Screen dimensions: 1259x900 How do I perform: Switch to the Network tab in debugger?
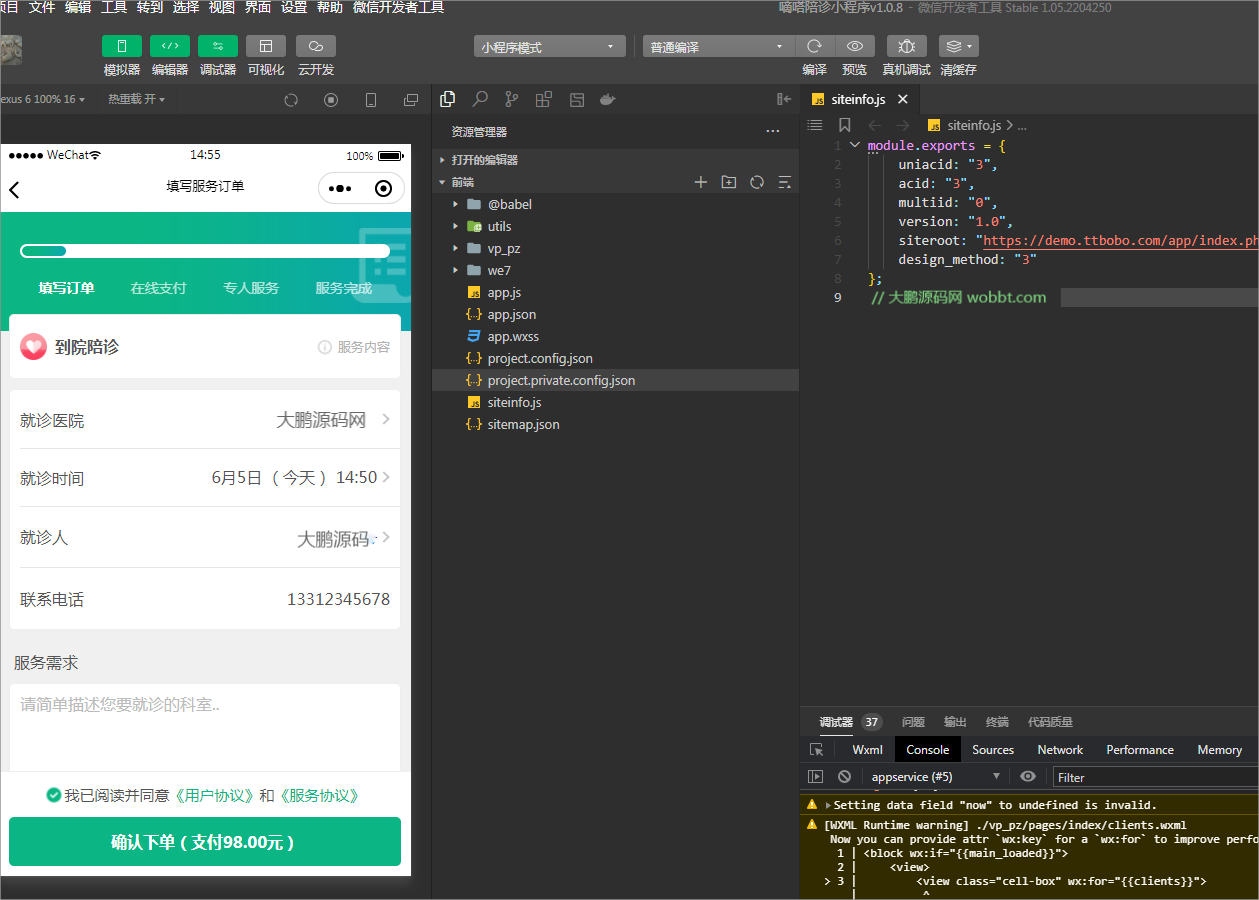[1059, 749]
